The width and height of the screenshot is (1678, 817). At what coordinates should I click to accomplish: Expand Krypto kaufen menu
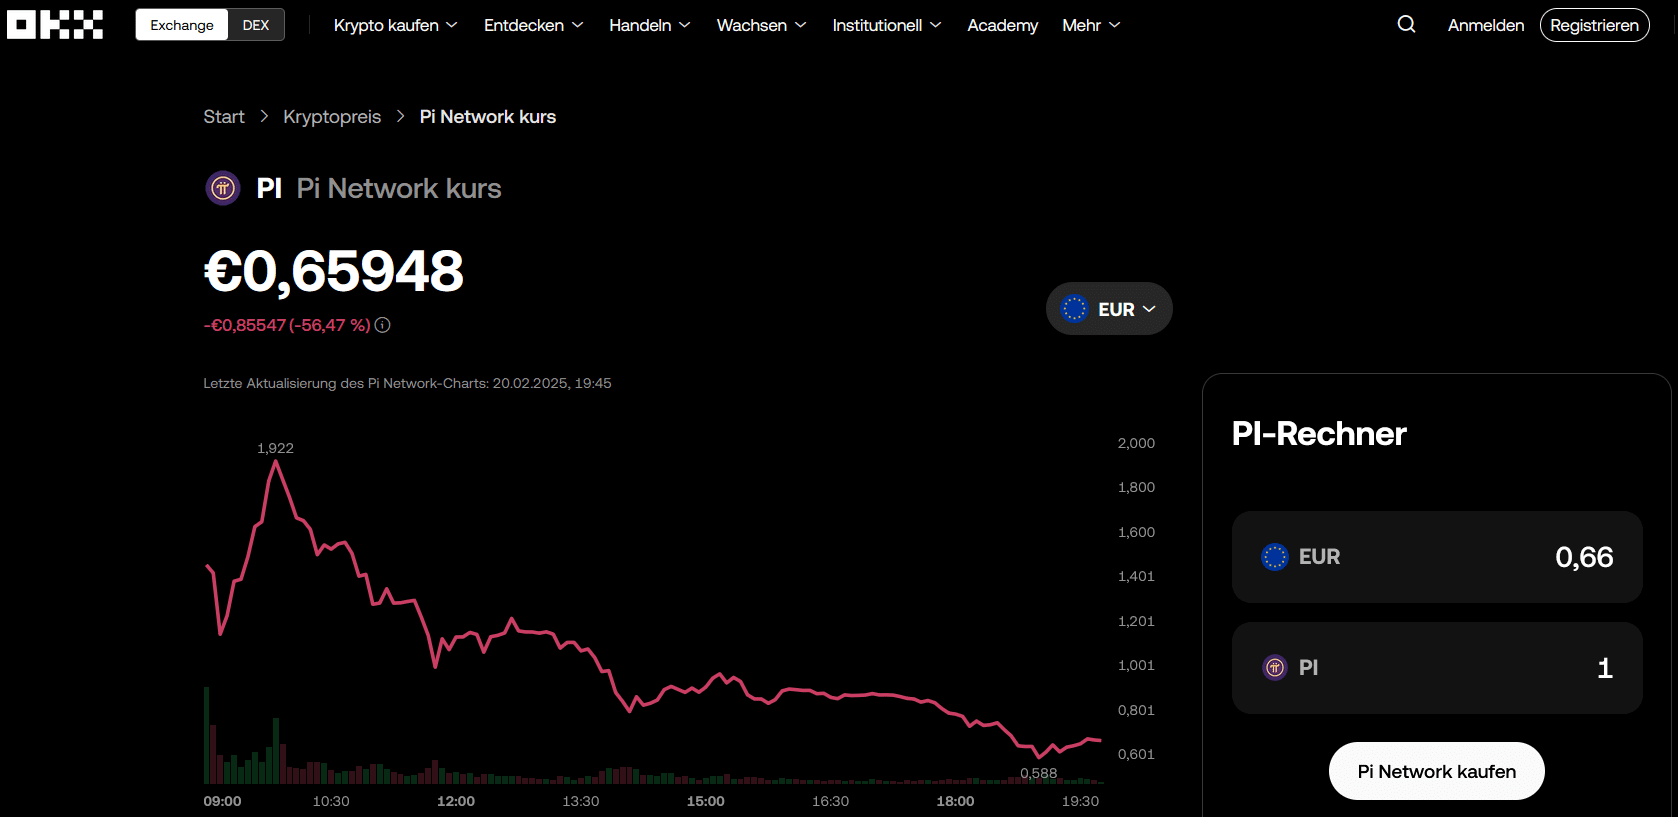(x=395, y=25)
